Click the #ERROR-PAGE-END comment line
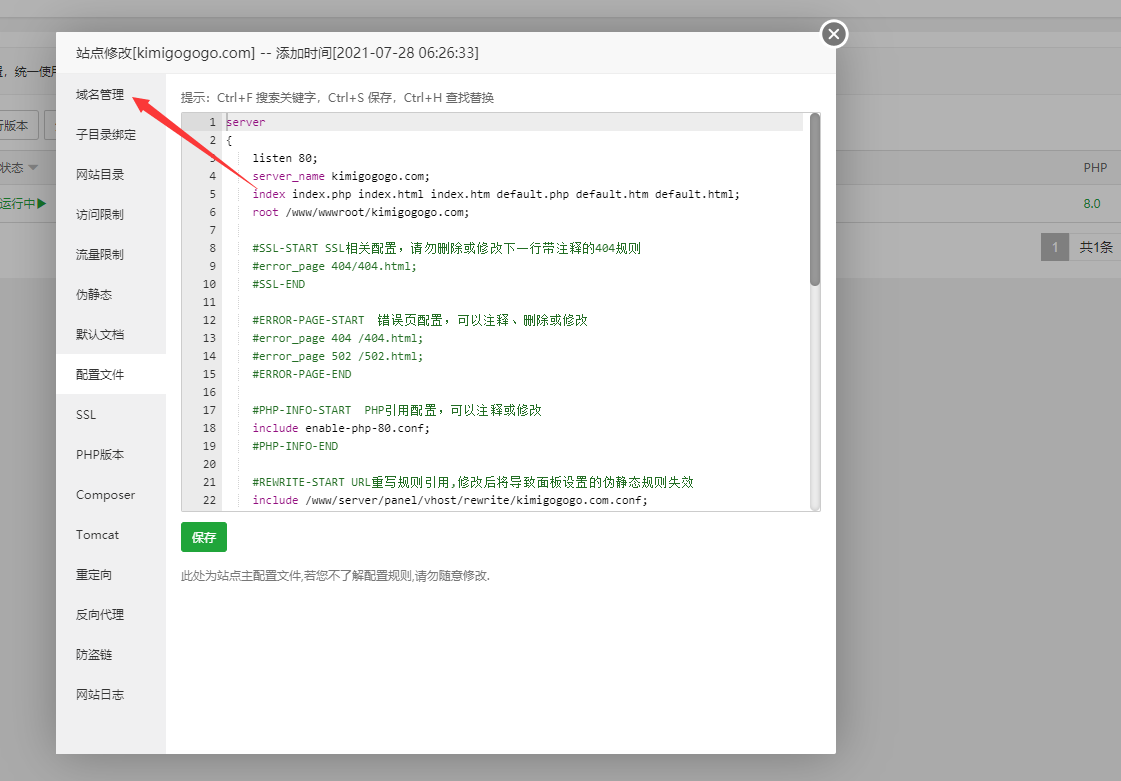The image size is (1121, 781). [302, 374]
